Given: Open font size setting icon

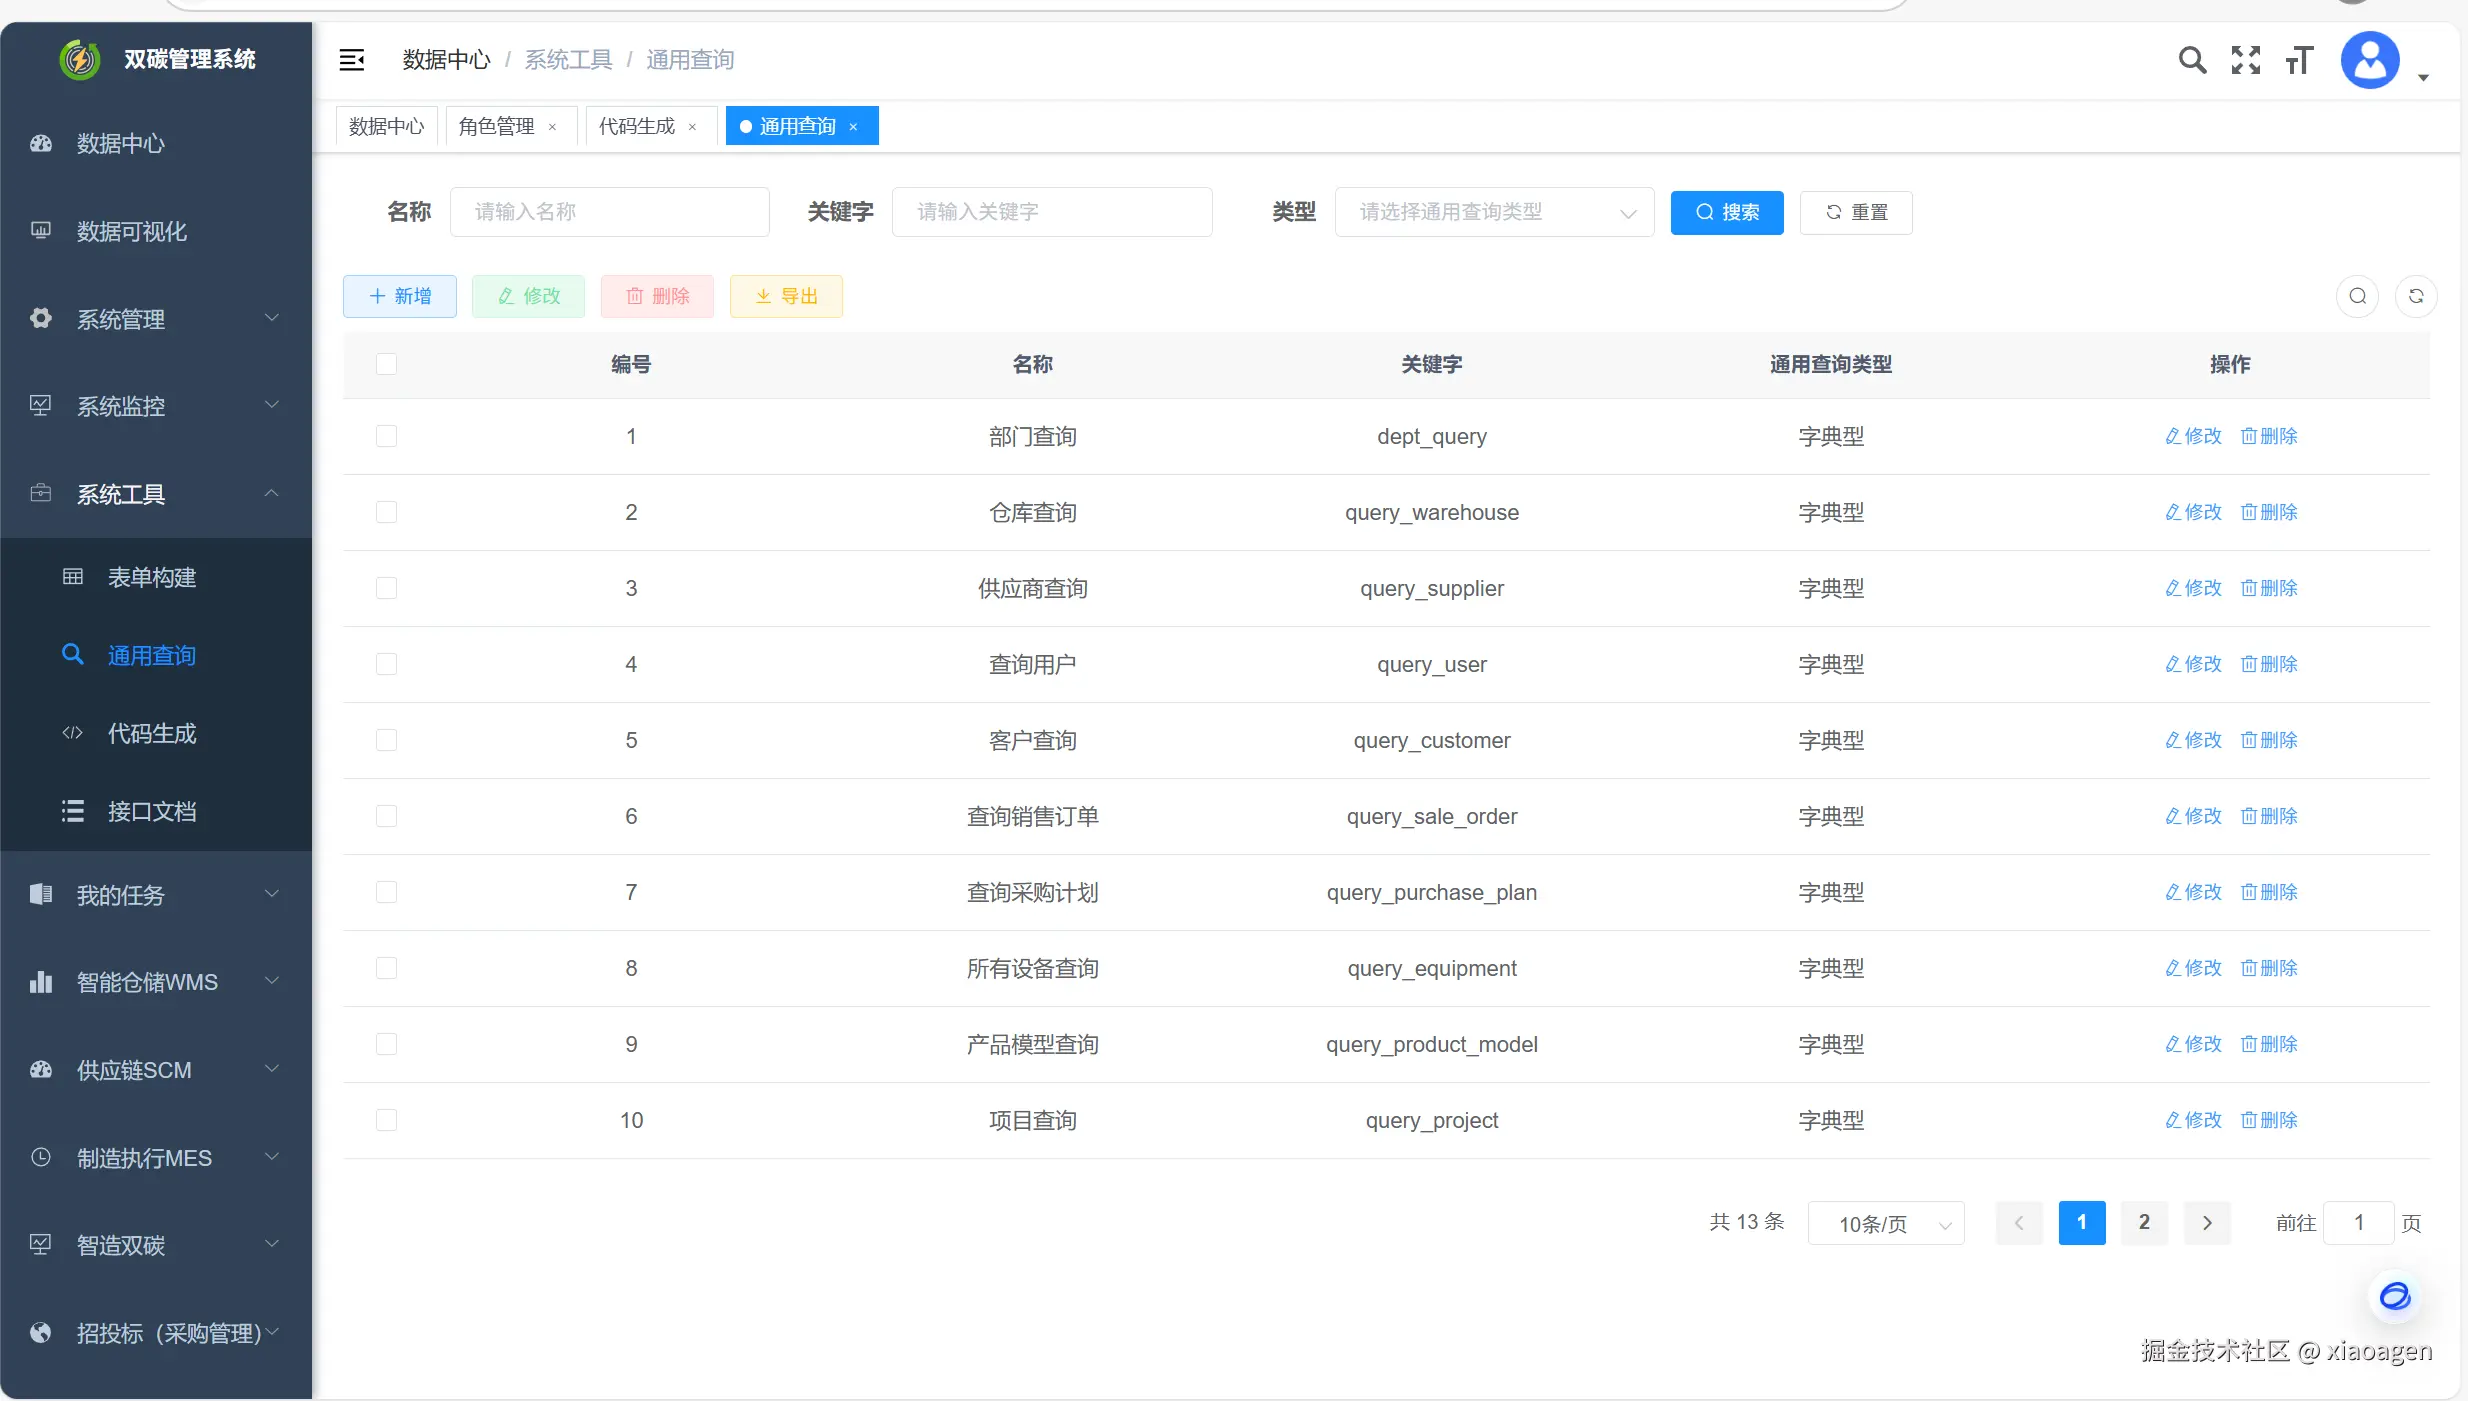Looking at the screenshot, I should [2298, 60].
